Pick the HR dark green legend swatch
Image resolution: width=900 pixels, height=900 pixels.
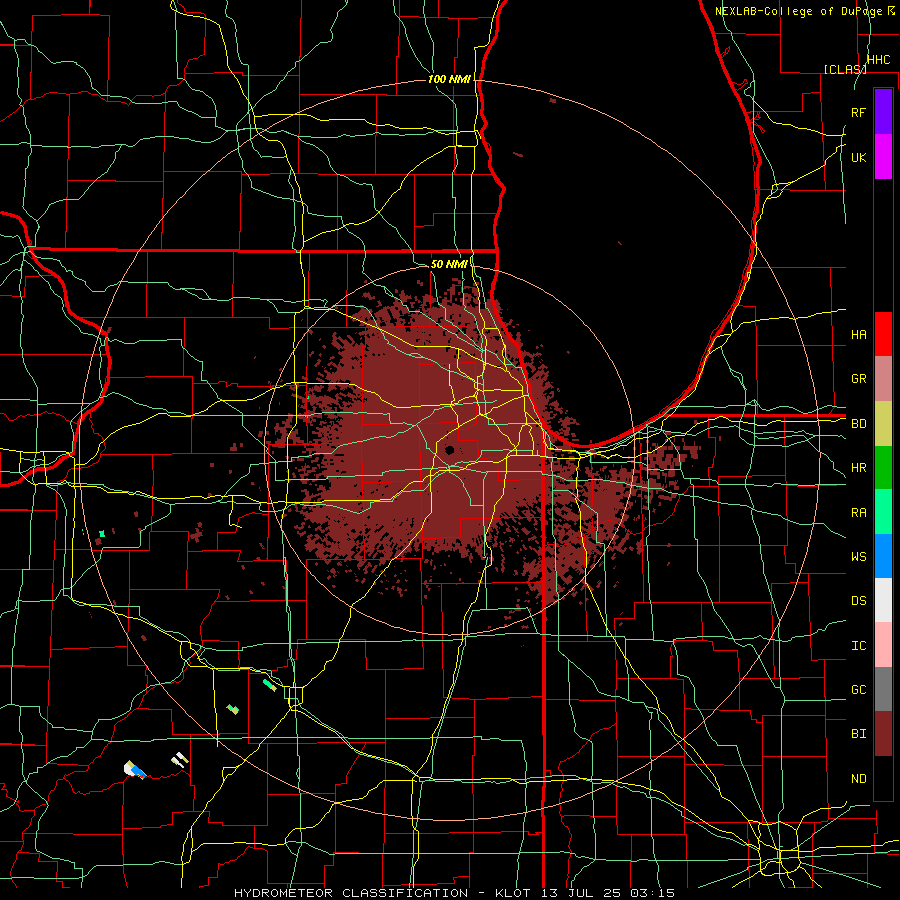(883, 467)
